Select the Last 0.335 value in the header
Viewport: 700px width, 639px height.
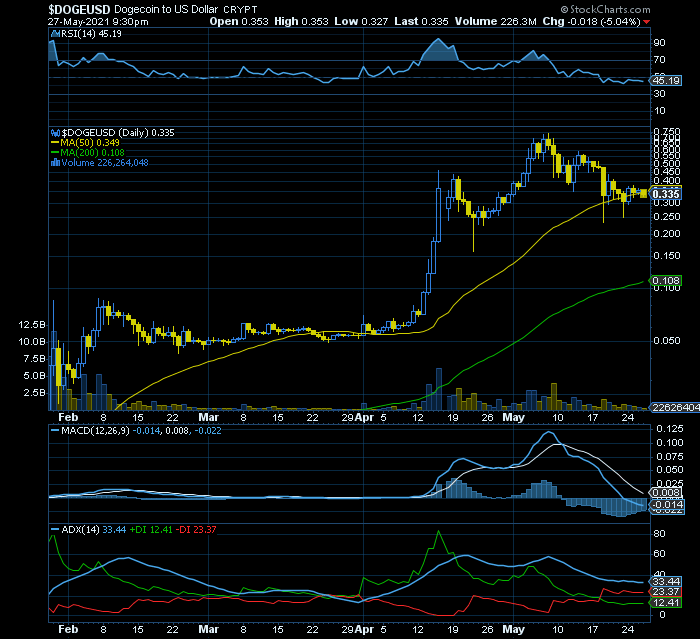[x=421, y=21]
